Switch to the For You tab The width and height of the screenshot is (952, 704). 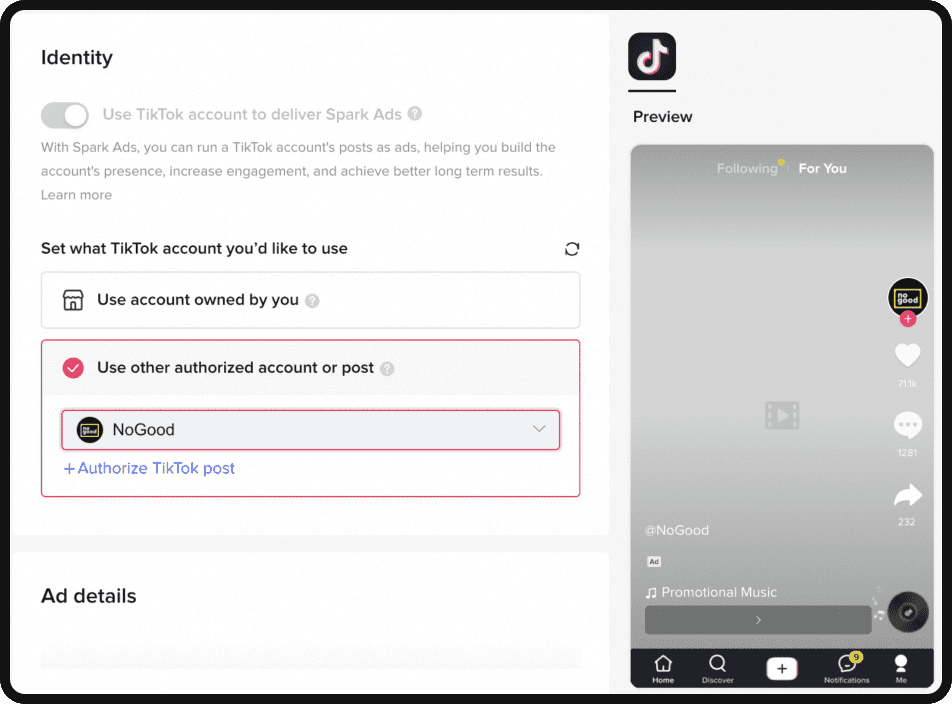822,169
